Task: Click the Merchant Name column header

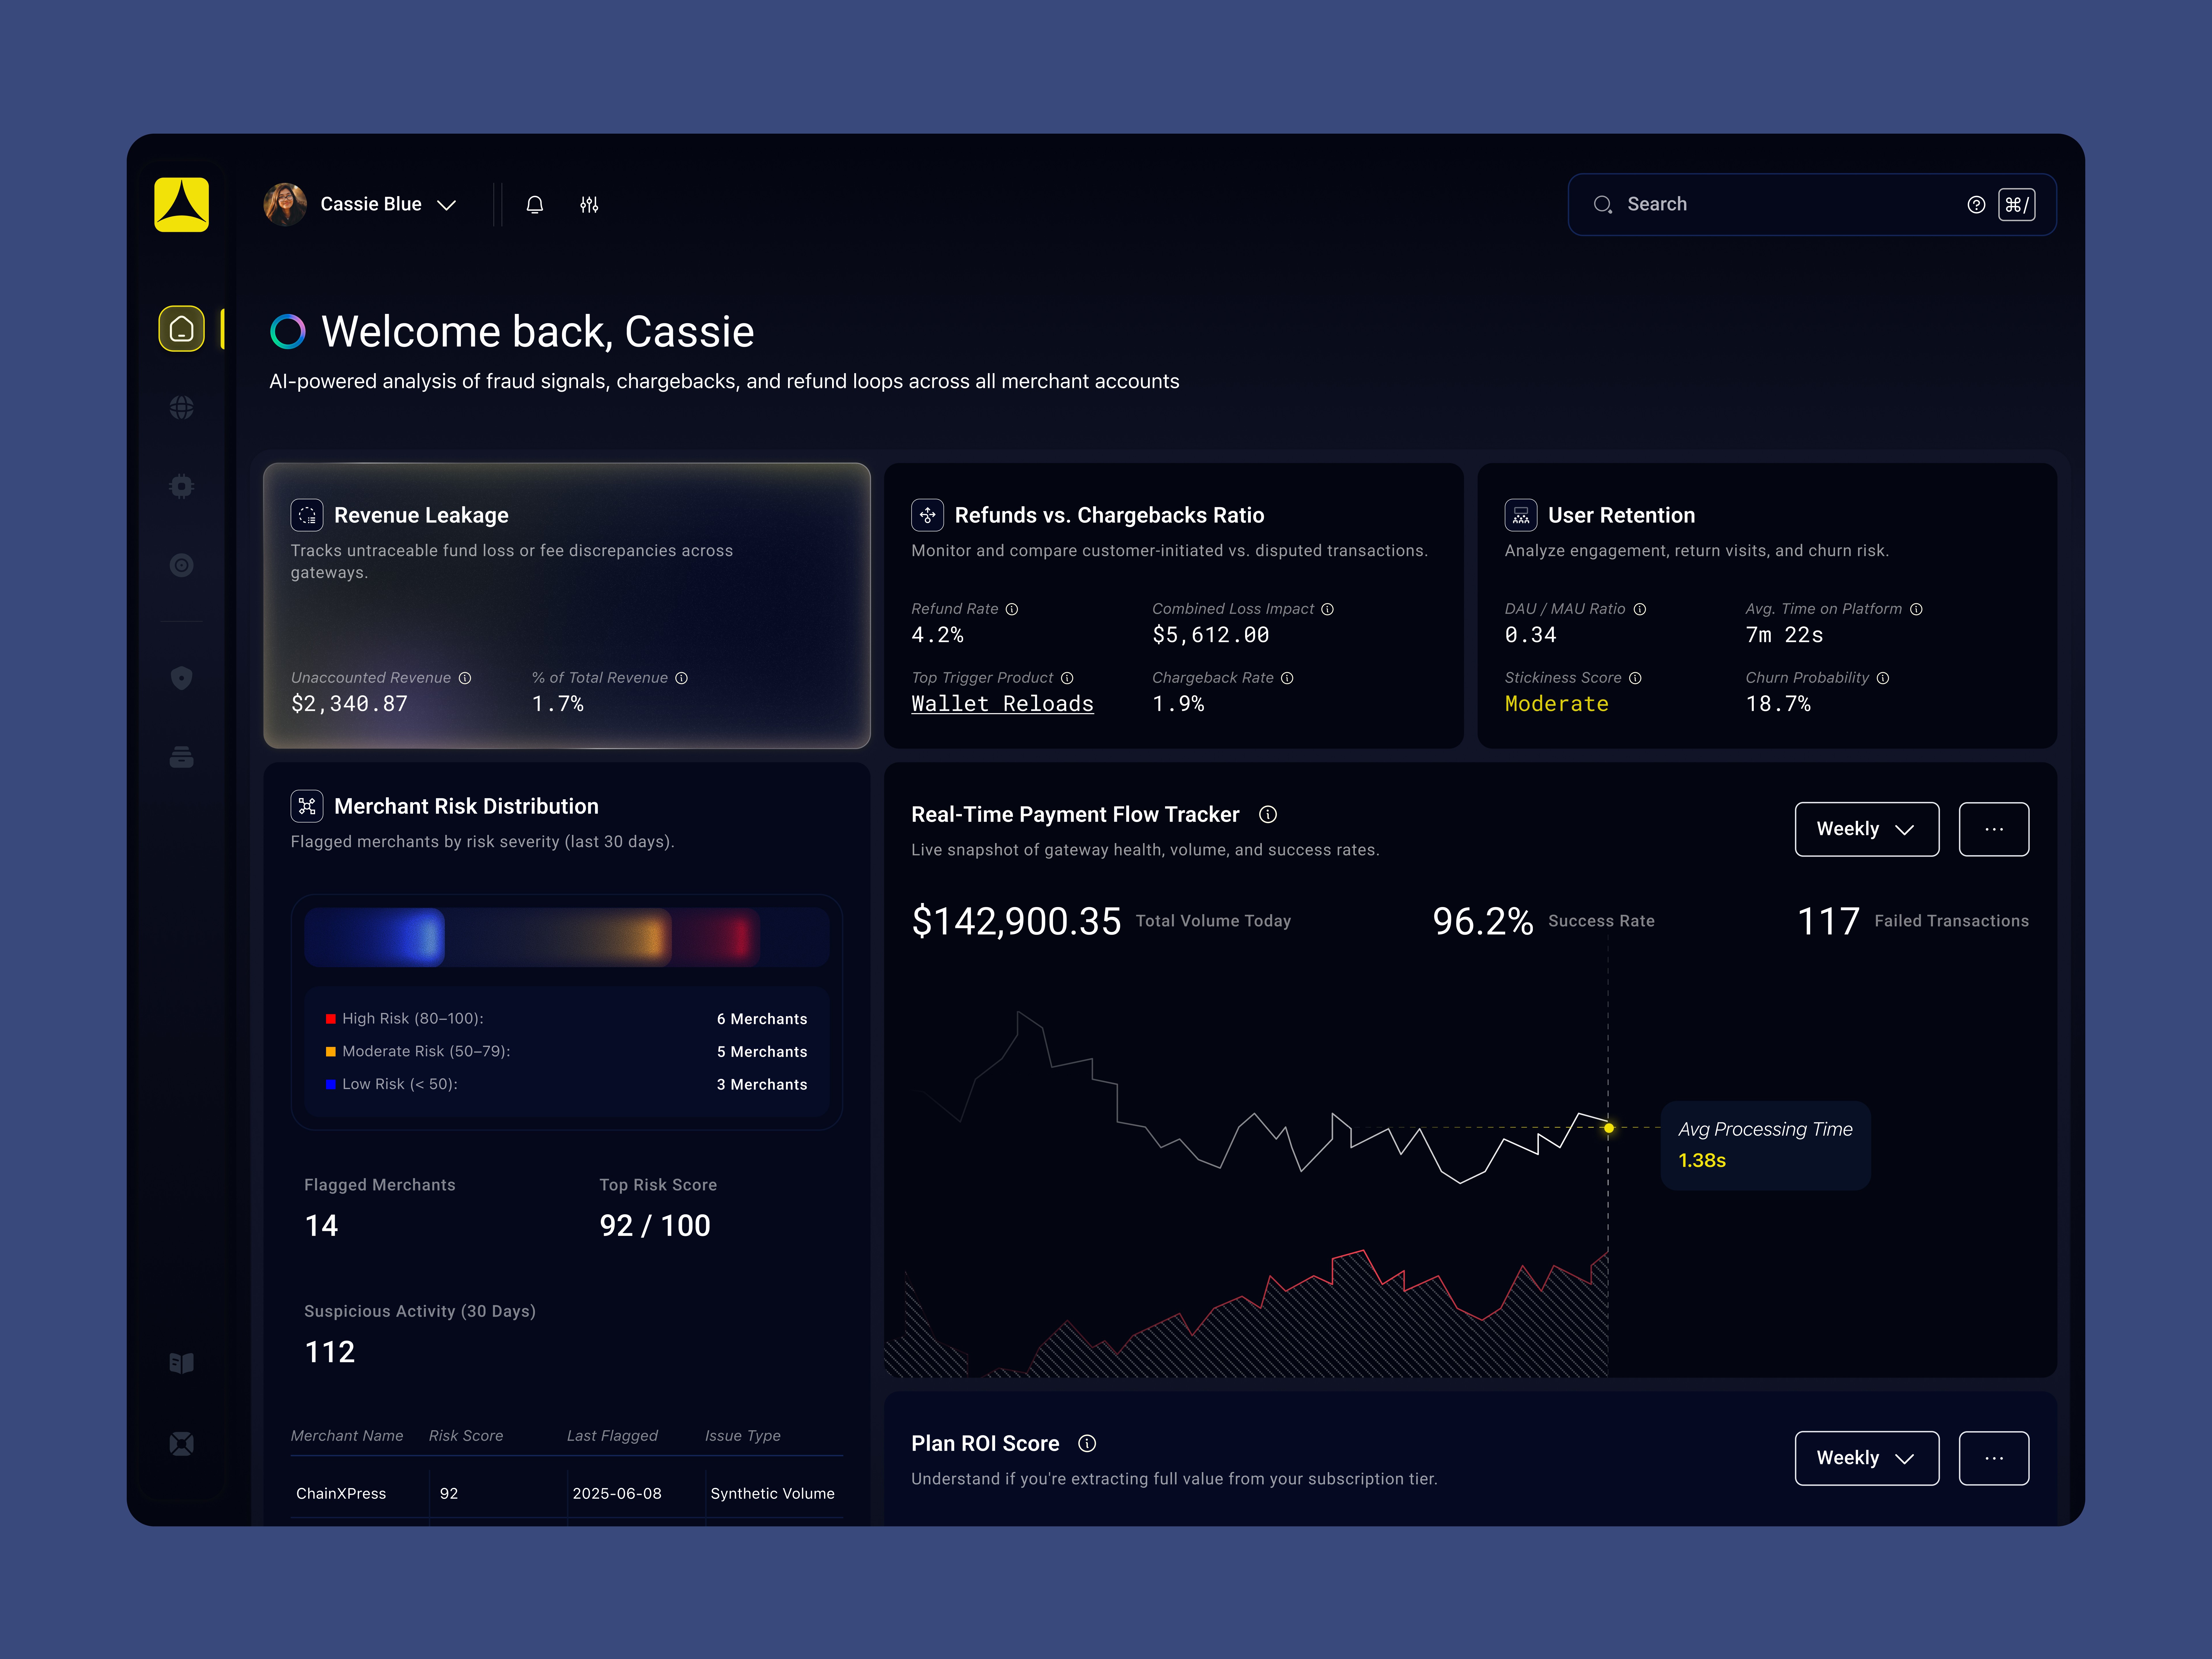Action: pyautogui.click(x=347, y=1436)
